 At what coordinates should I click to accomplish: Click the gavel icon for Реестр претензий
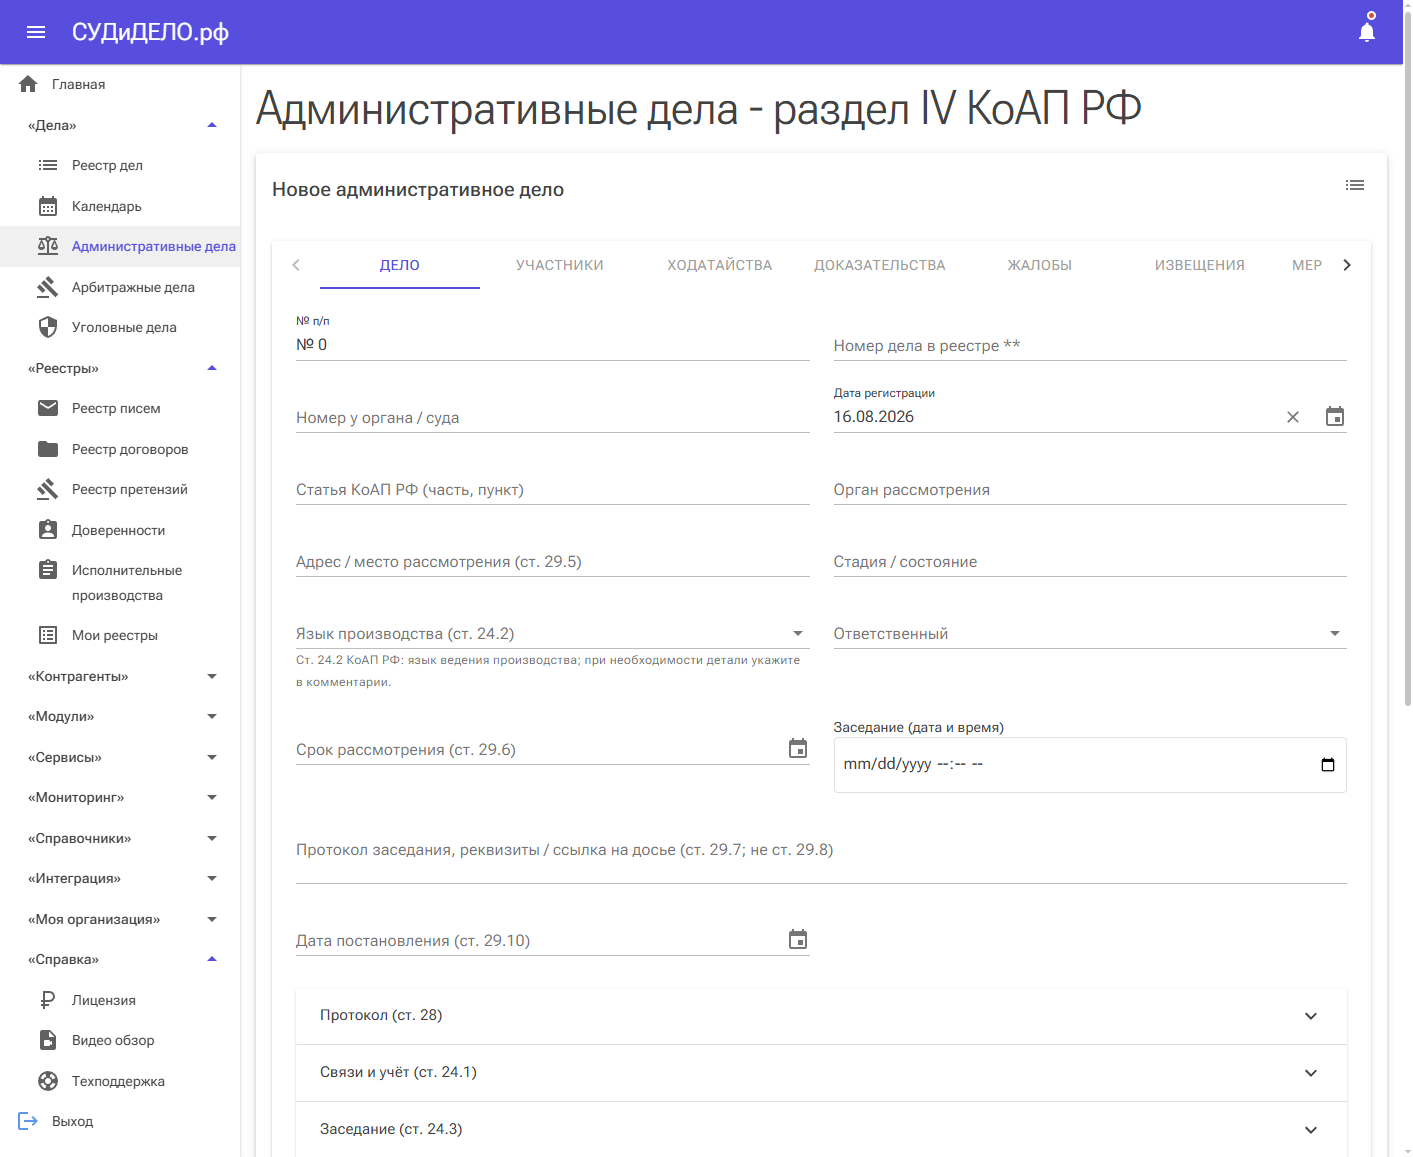[x=48, y=489]
